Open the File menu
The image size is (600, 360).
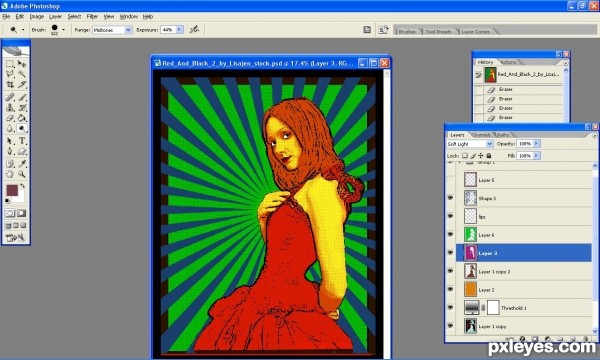[6, 16]
